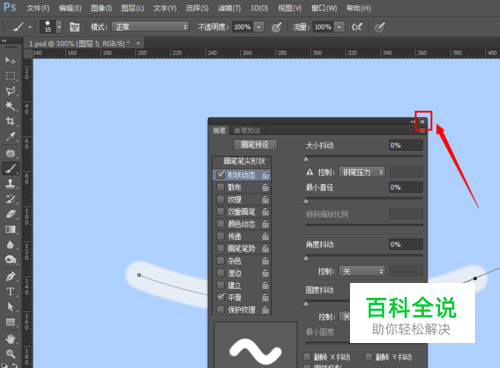Open the 文件(F) menu
This screenshot has width=500, height=368.
38,8
